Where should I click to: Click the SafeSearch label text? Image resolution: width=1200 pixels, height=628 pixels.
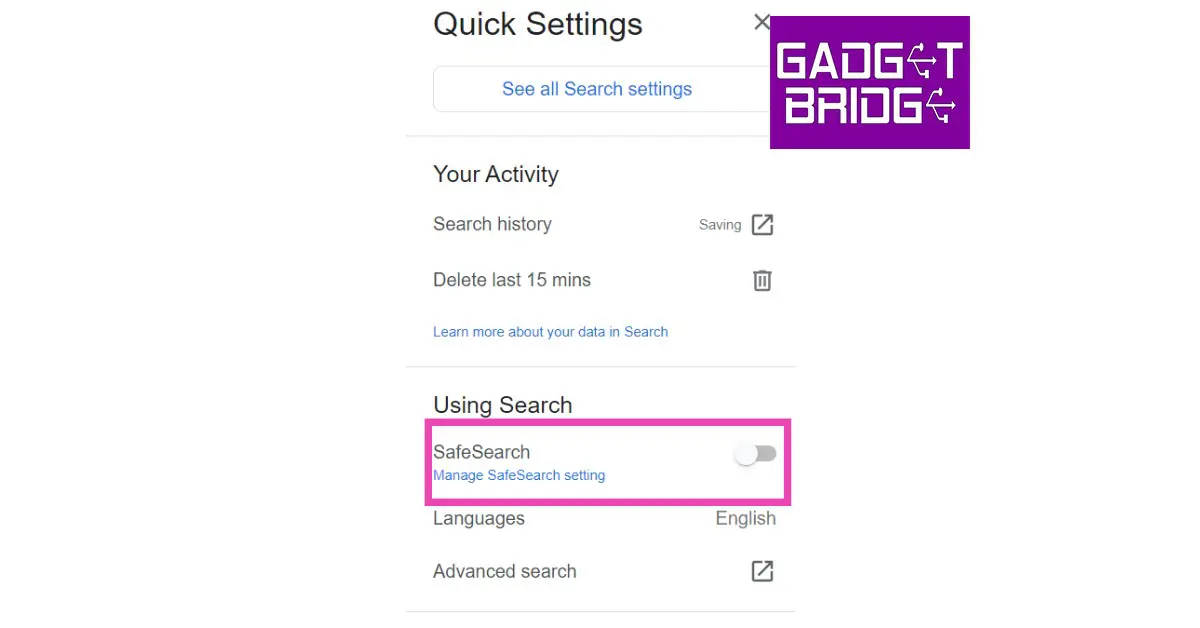click(x=482, y=452)
